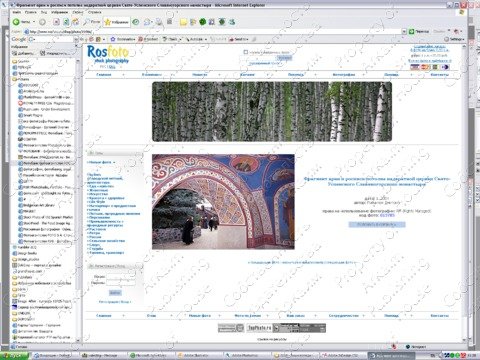
Task: Click the site search submit button
Action: (x=284, y=58)
